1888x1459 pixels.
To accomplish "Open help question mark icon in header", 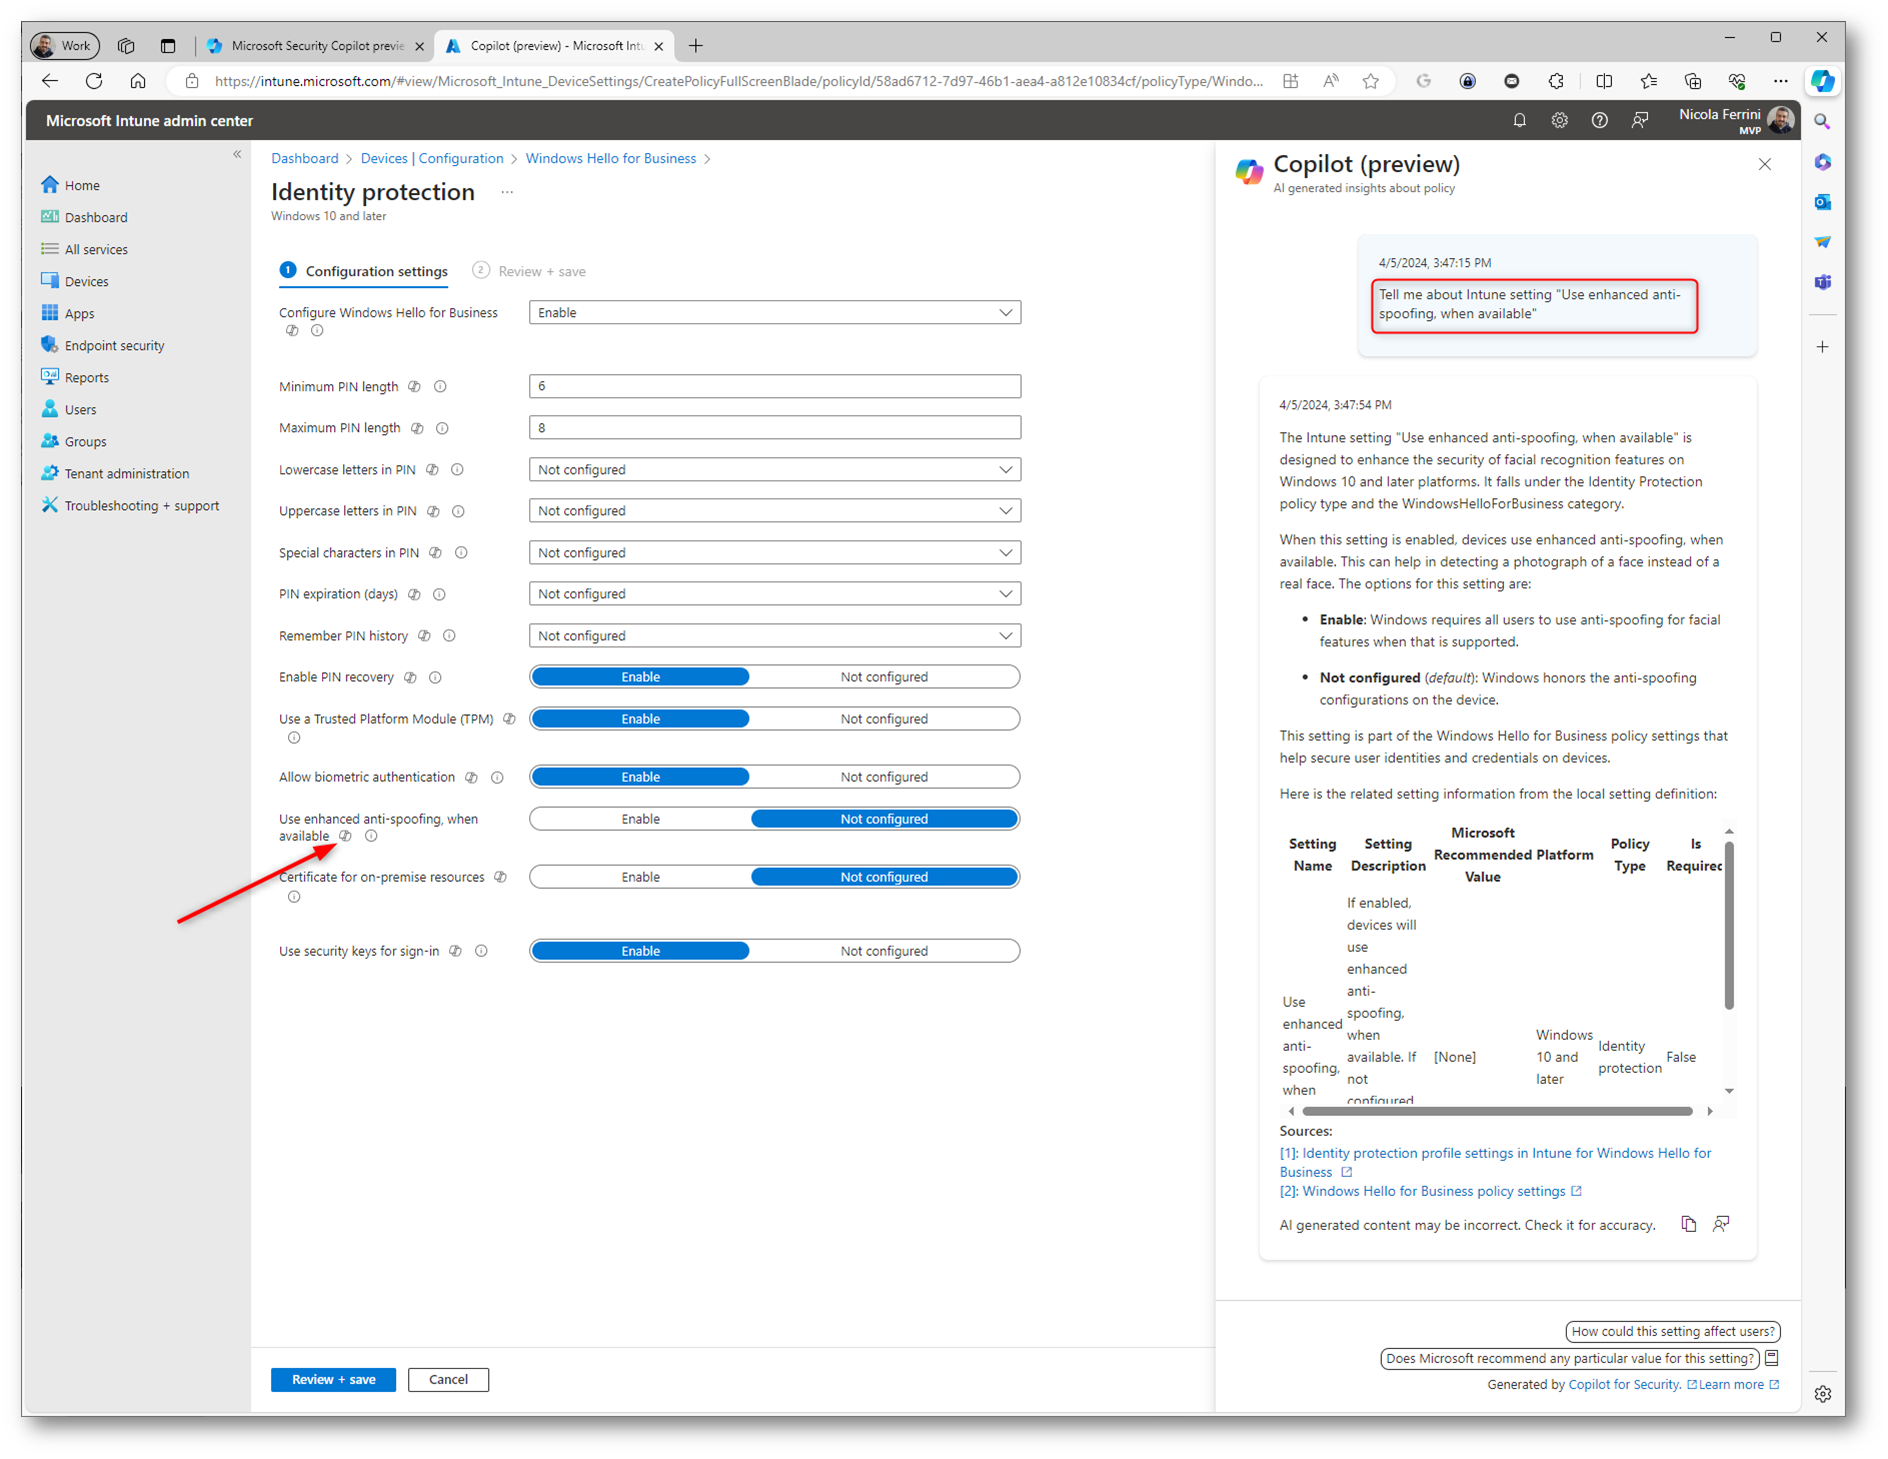I will [1599, 120].
